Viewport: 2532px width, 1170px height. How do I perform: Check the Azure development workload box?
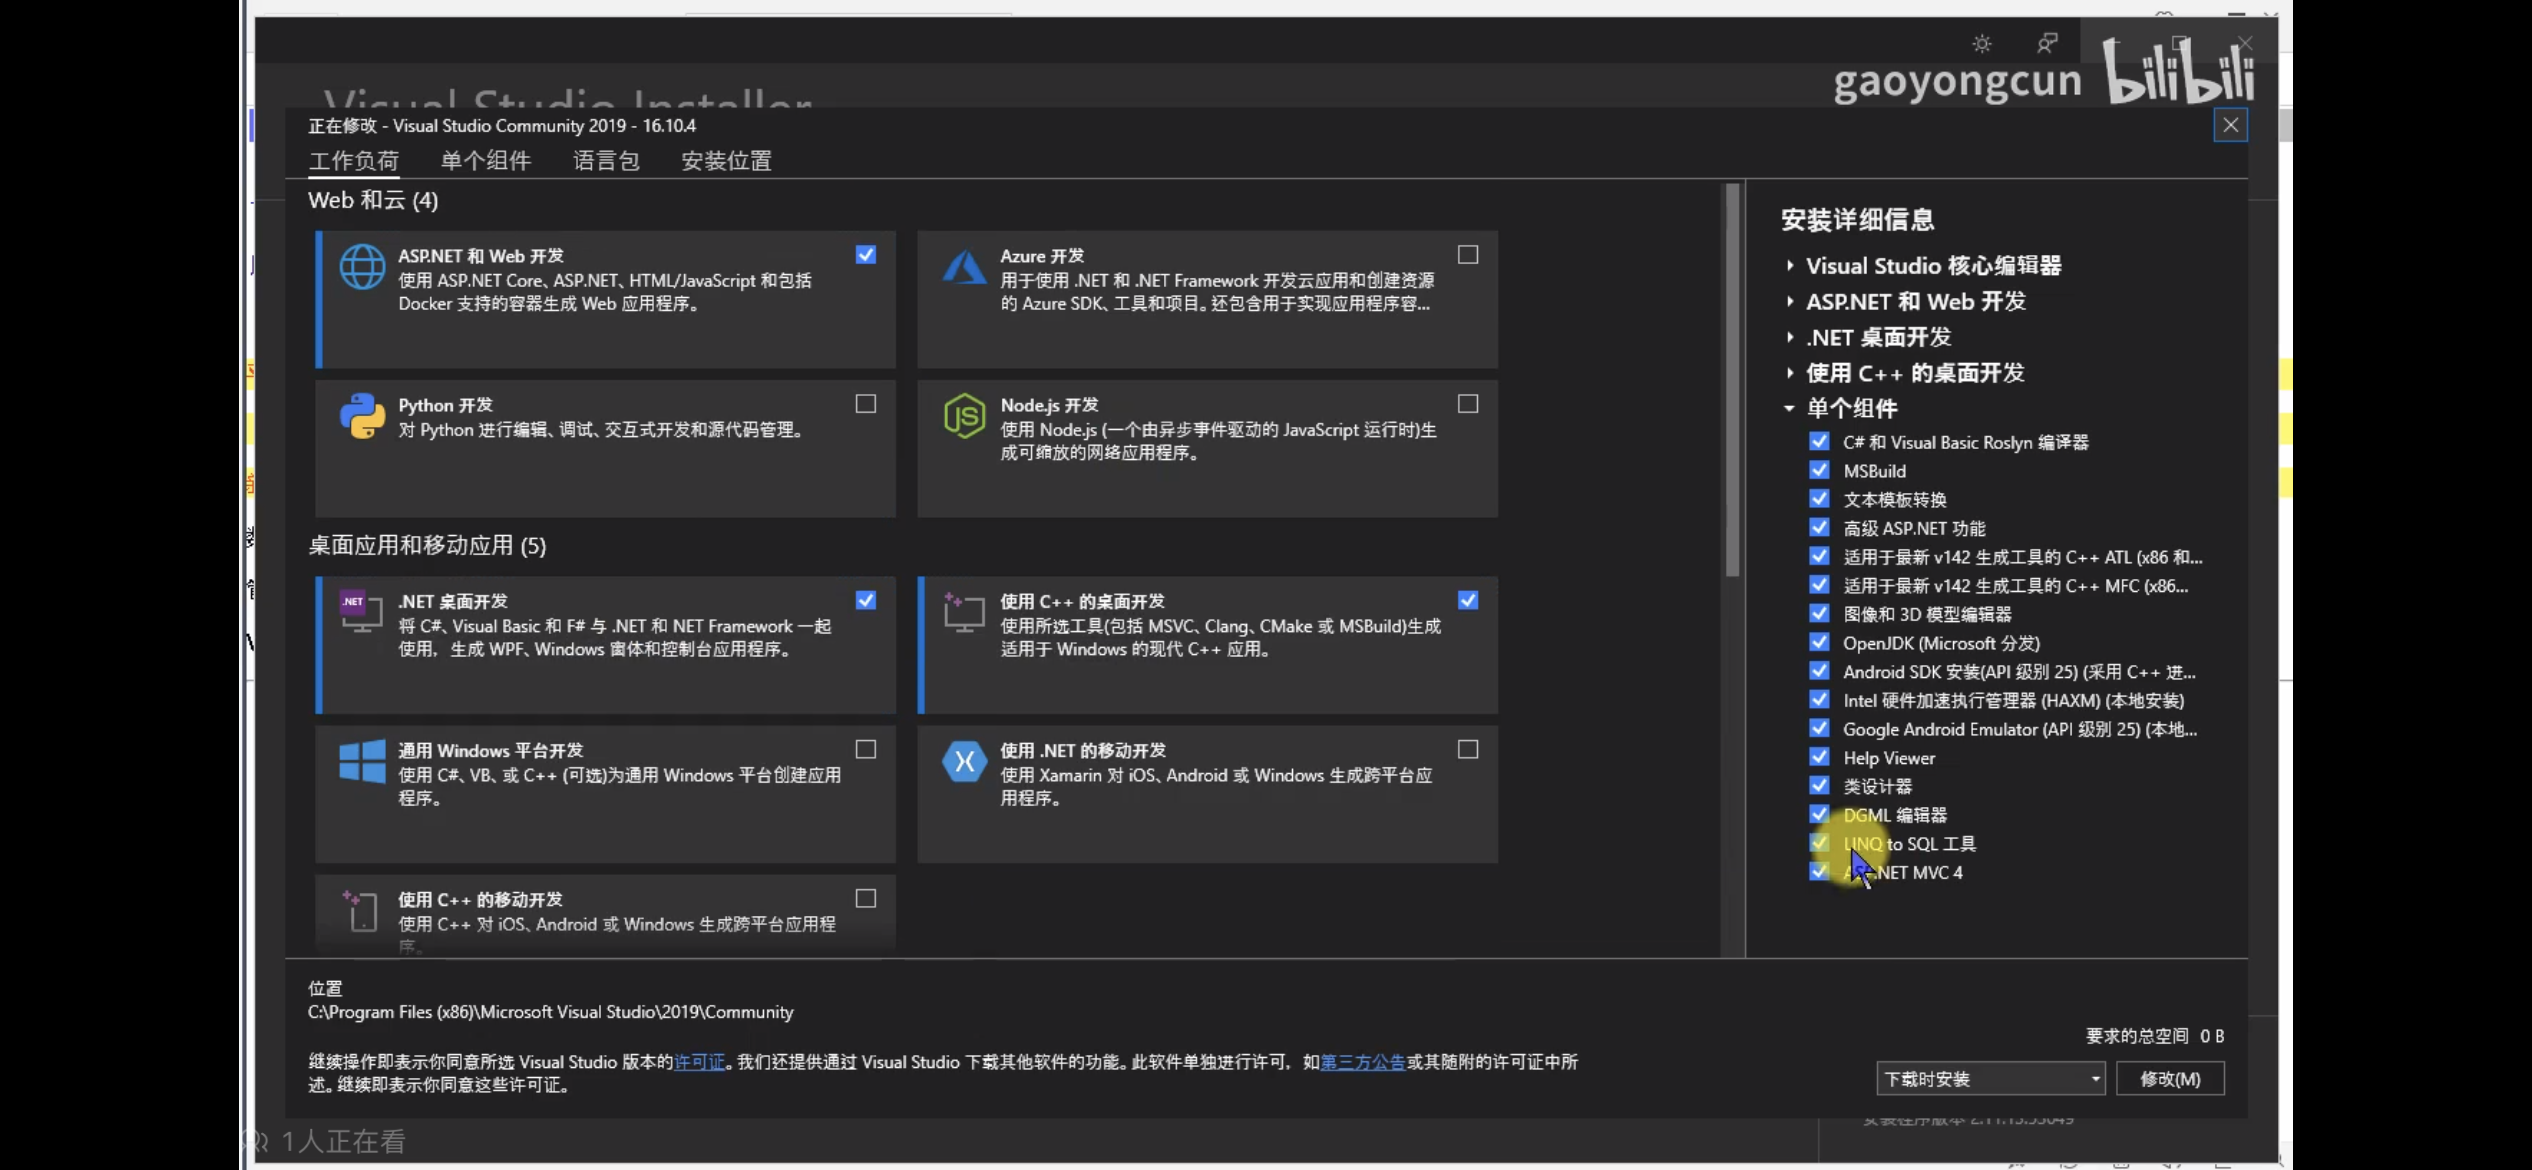1468,255
